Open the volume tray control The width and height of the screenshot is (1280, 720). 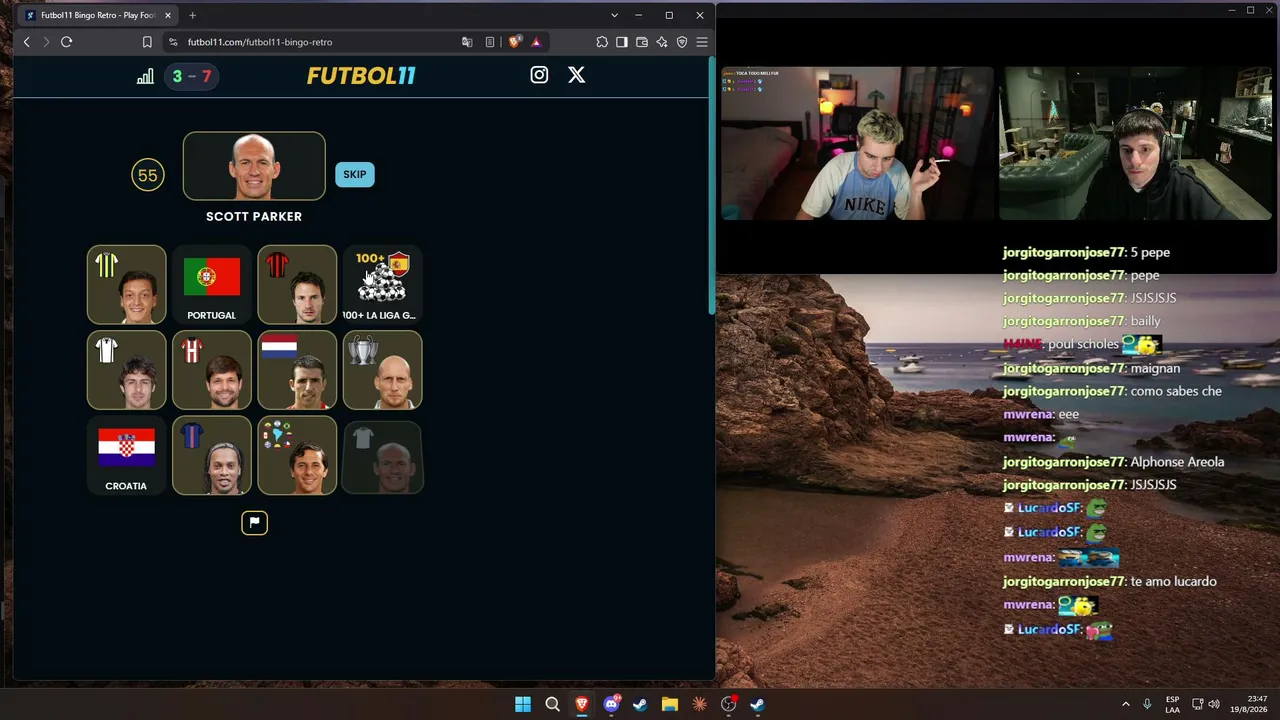coord(1214,704)
